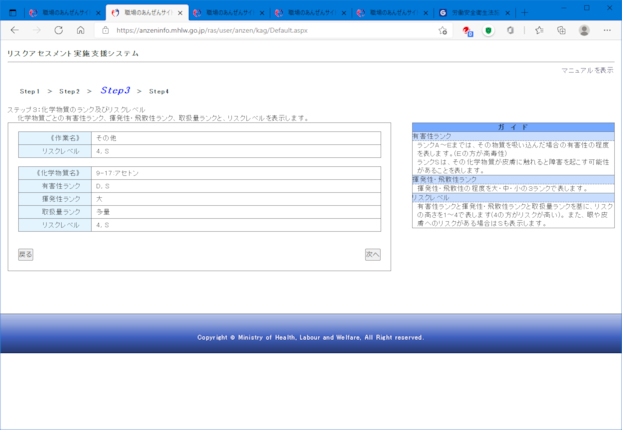This screenshot has width=622, height=430.
Task: Click the address bar URL
Action: tap(212, 31)
